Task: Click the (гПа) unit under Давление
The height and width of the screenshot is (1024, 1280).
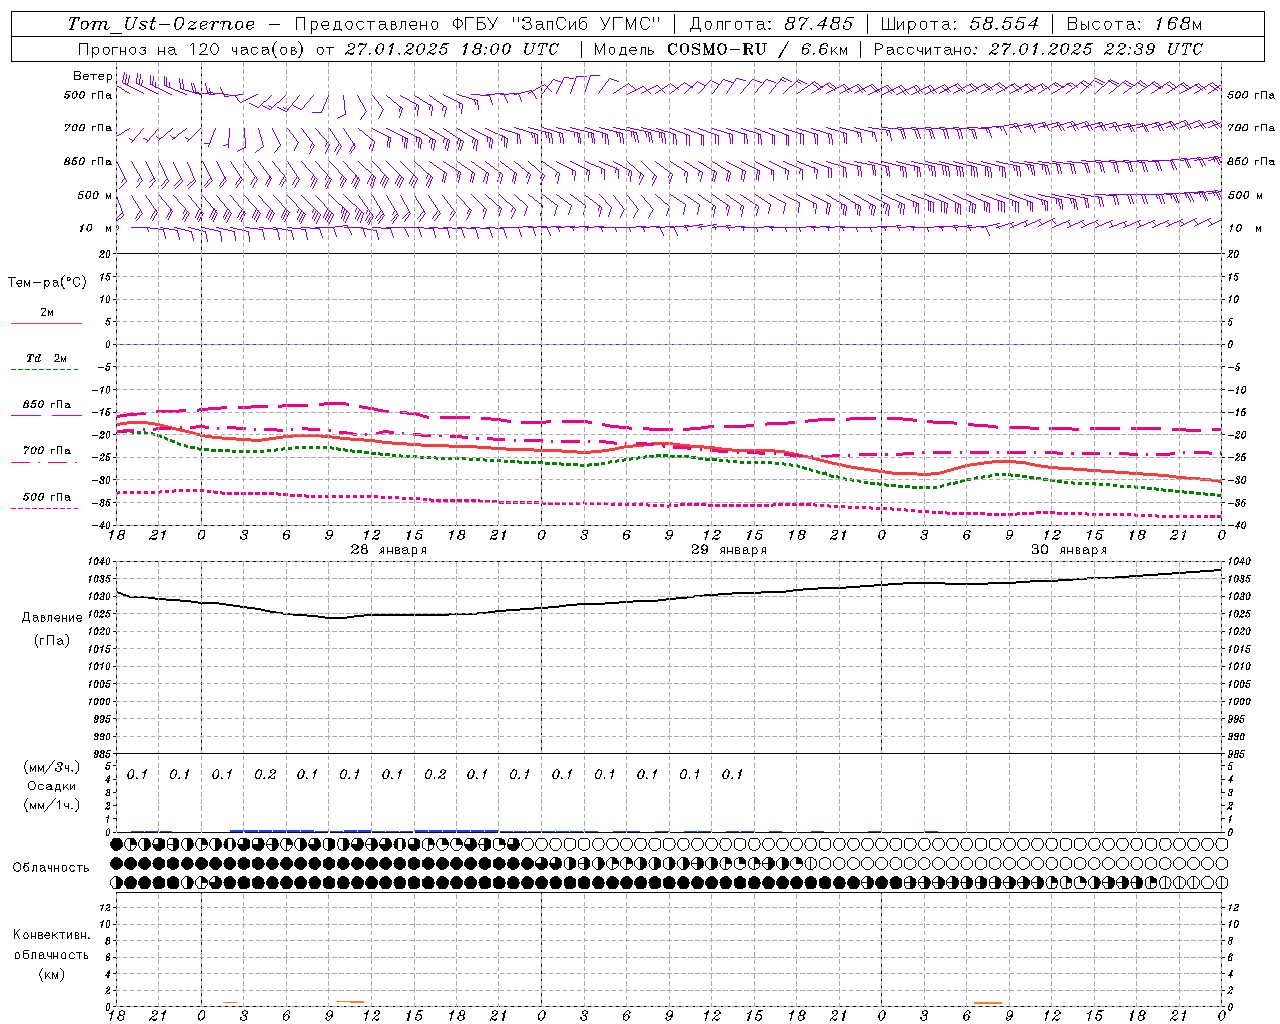Action: coord(52,640)
